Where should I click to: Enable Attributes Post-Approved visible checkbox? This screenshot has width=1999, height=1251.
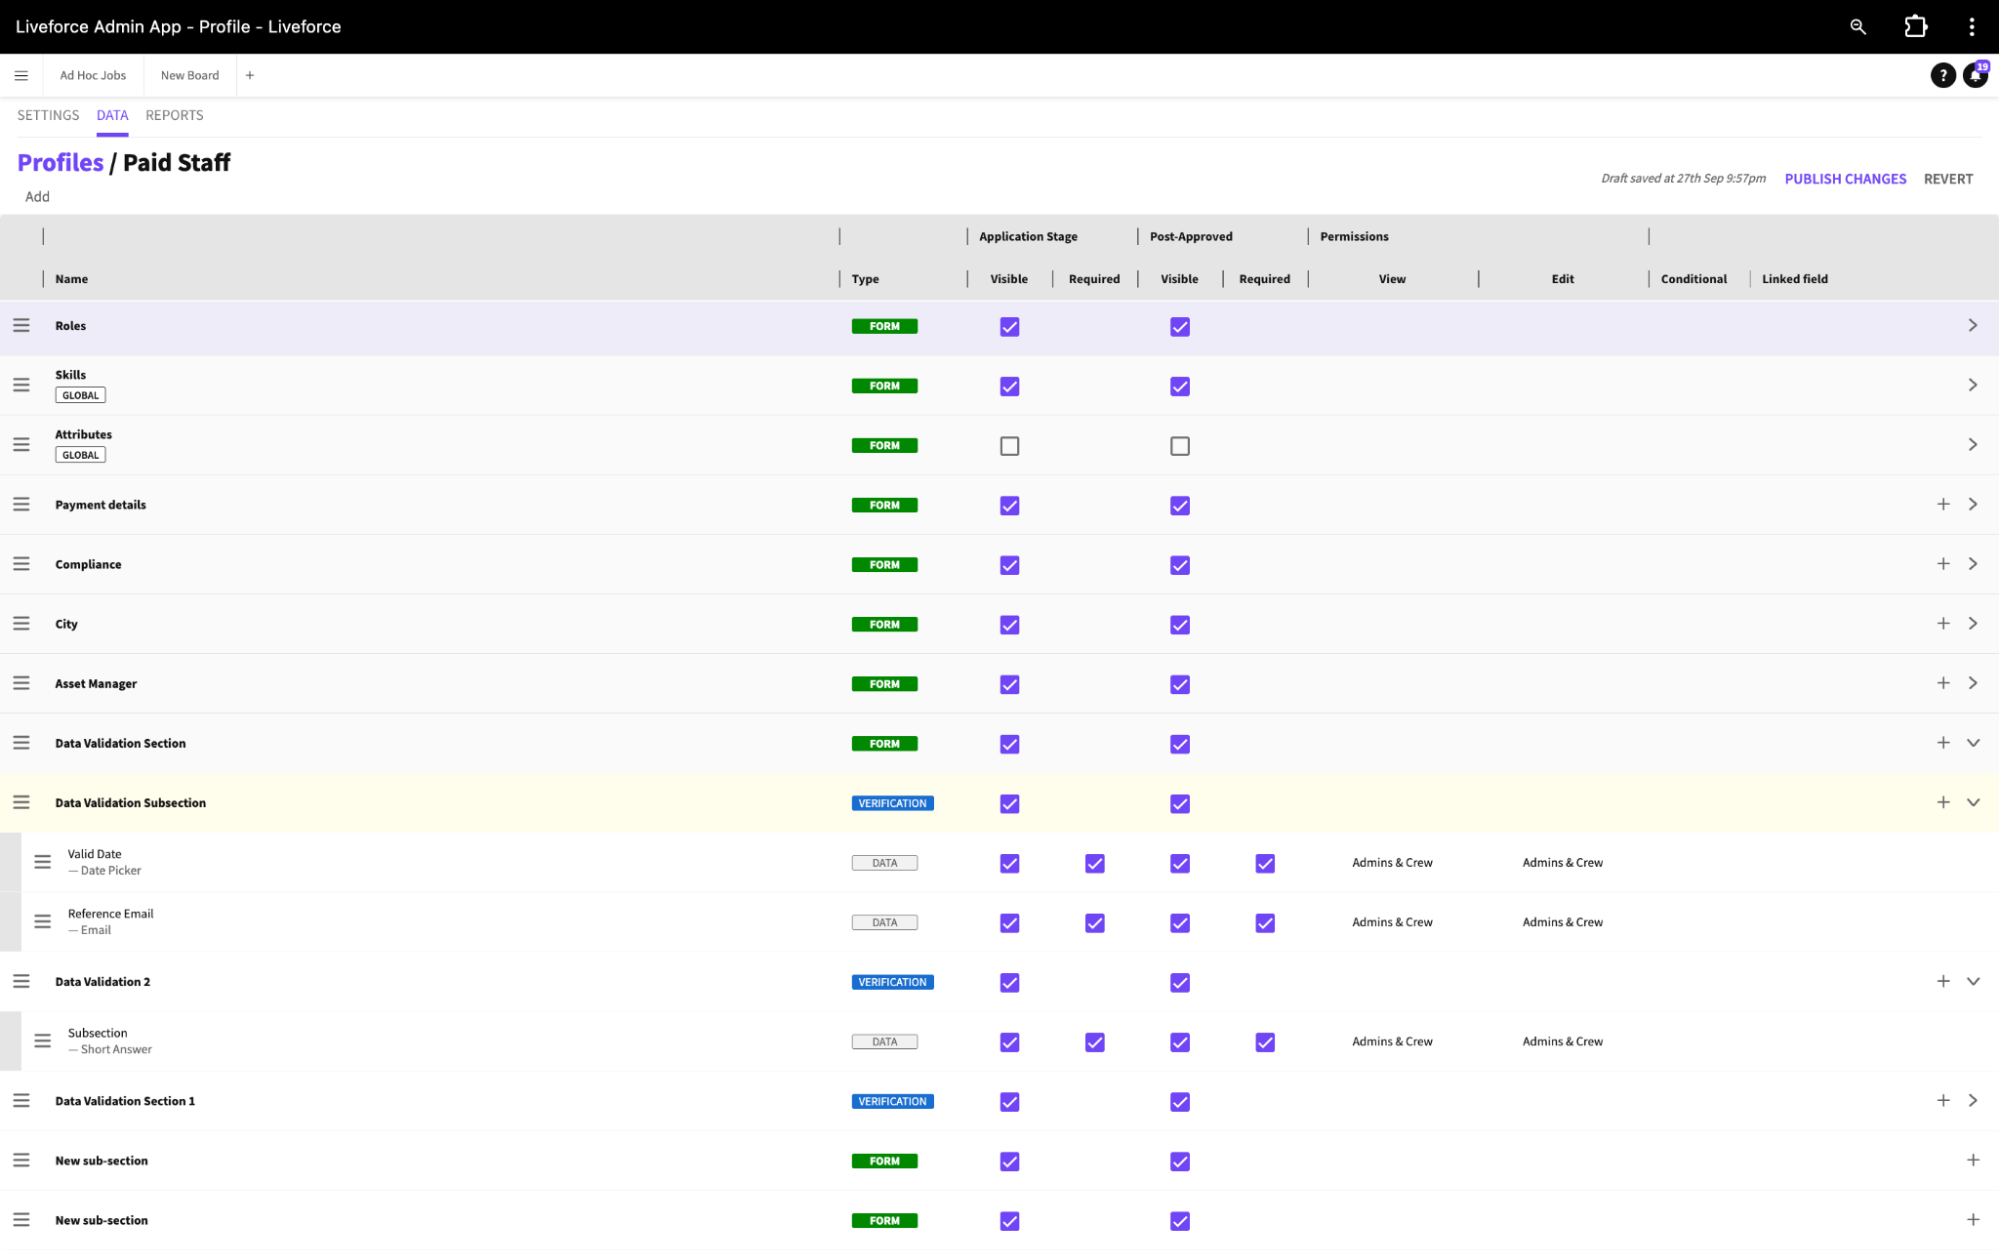pyautogui.click(x=1180, y=446)
